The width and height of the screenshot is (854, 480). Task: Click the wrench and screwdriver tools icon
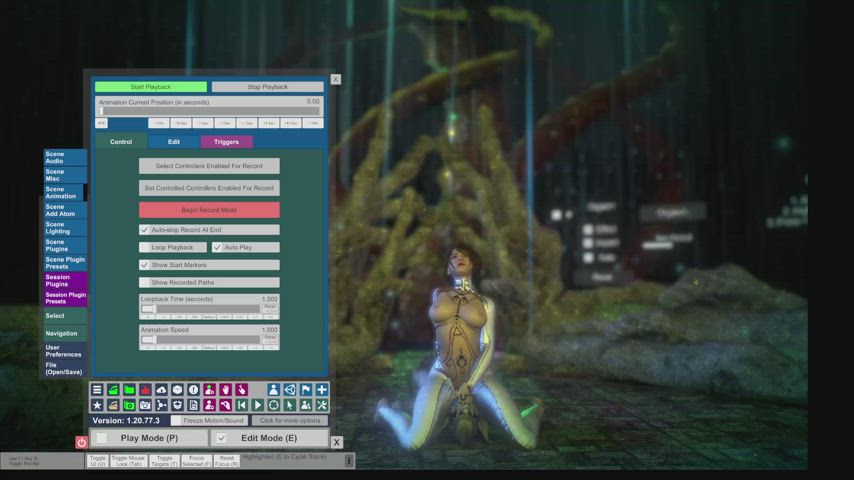click(x=322, y=405)
